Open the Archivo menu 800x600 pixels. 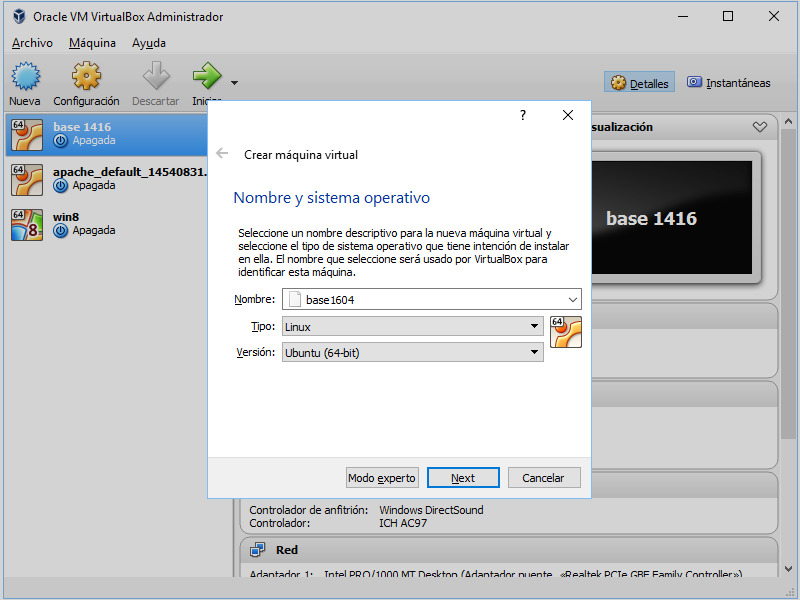coord(32,43)
